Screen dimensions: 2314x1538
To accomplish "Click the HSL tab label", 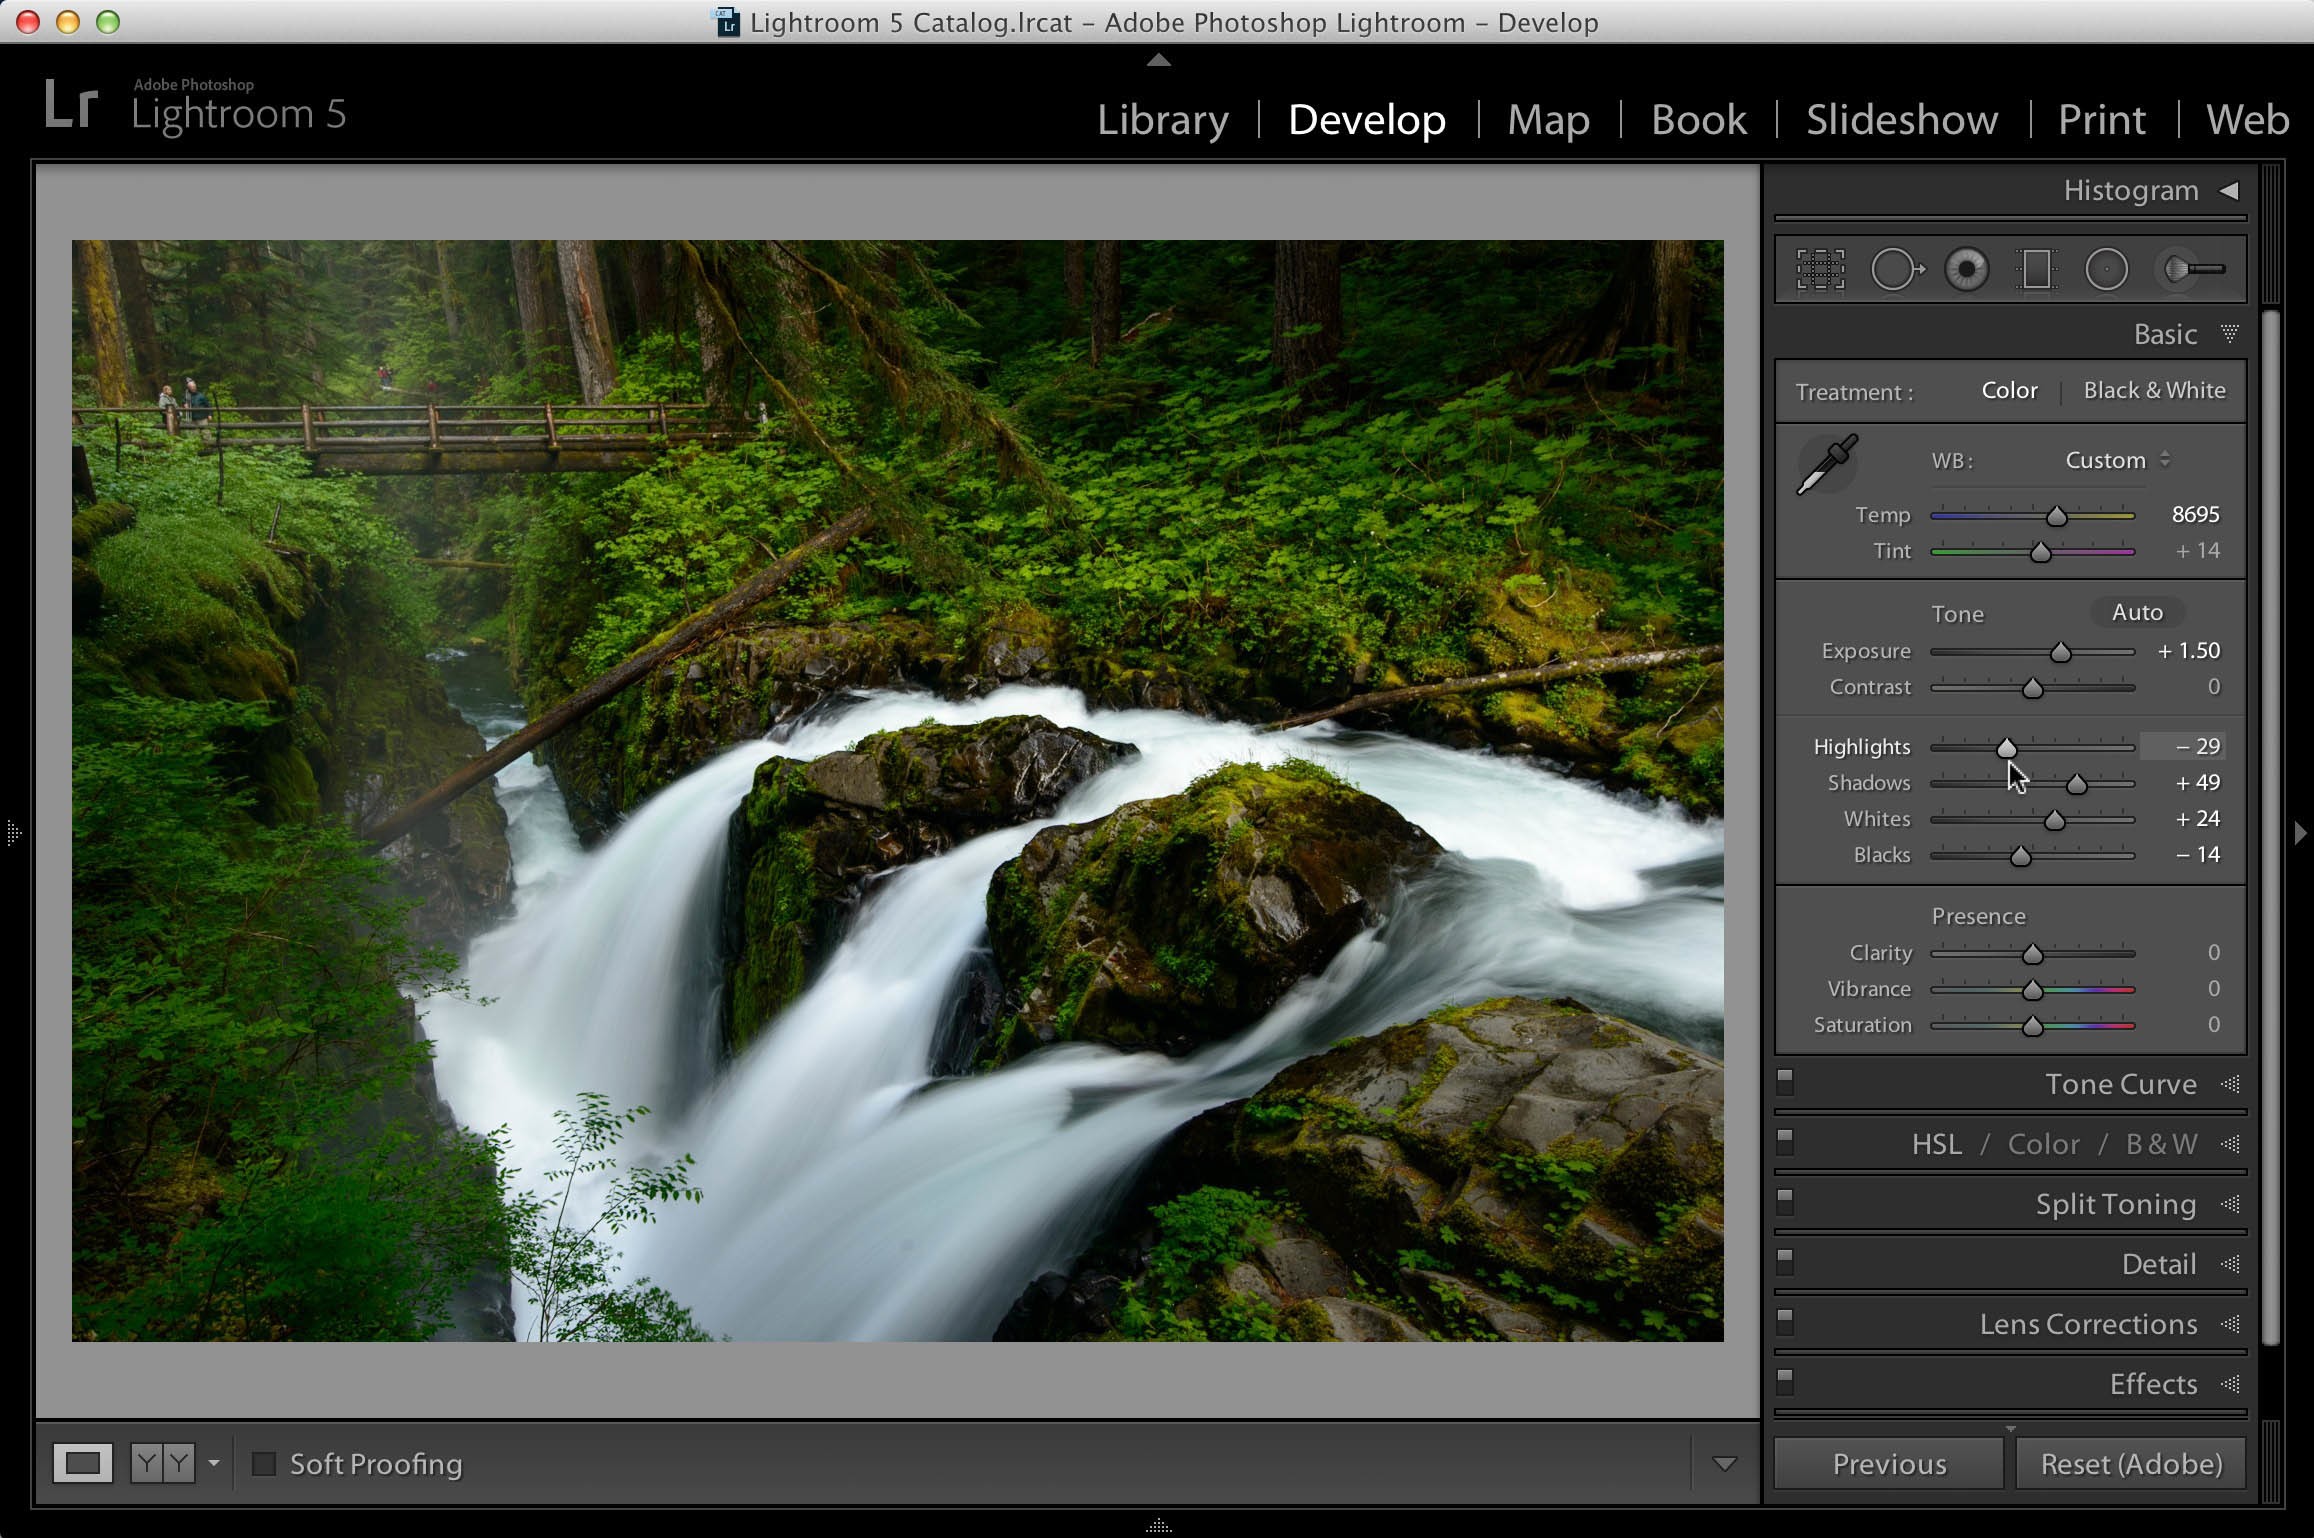I will [x=1937, y=1144].
